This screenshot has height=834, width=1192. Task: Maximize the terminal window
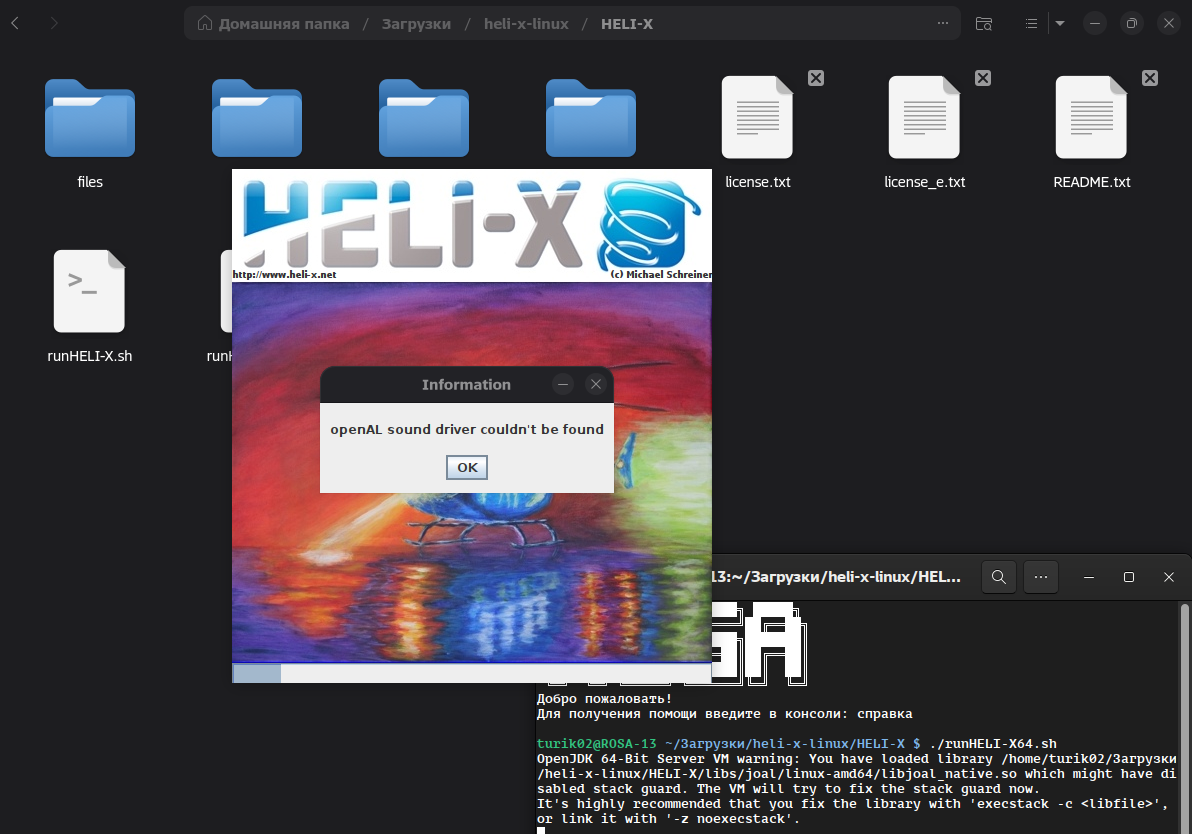[1129, 577]
